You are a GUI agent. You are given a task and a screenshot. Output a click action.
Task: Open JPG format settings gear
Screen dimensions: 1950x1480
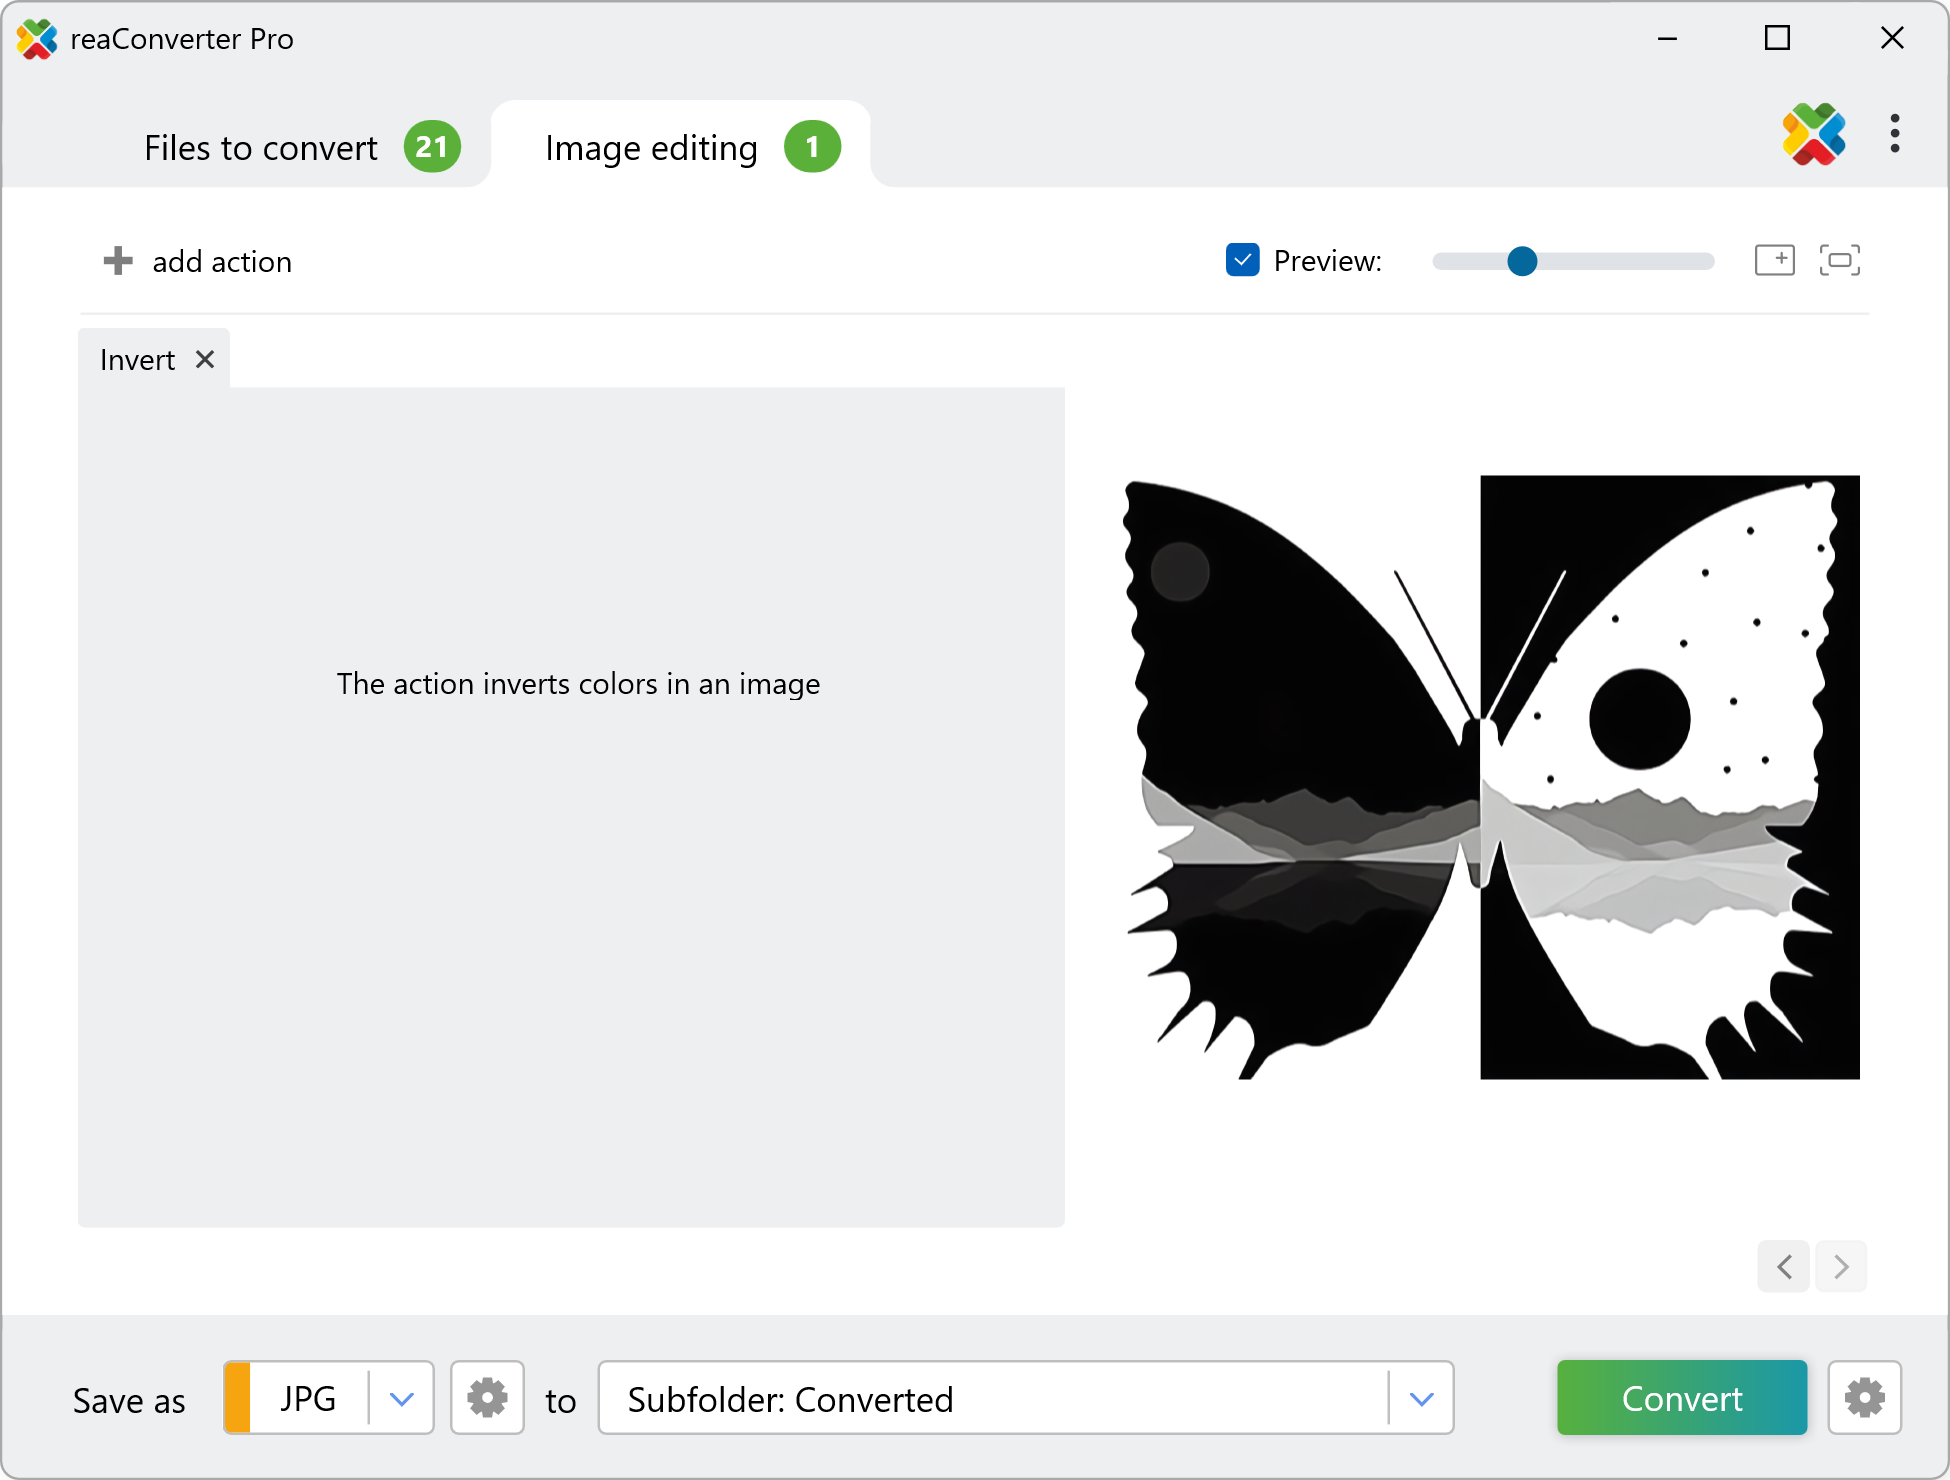(x=487, y=1398)
